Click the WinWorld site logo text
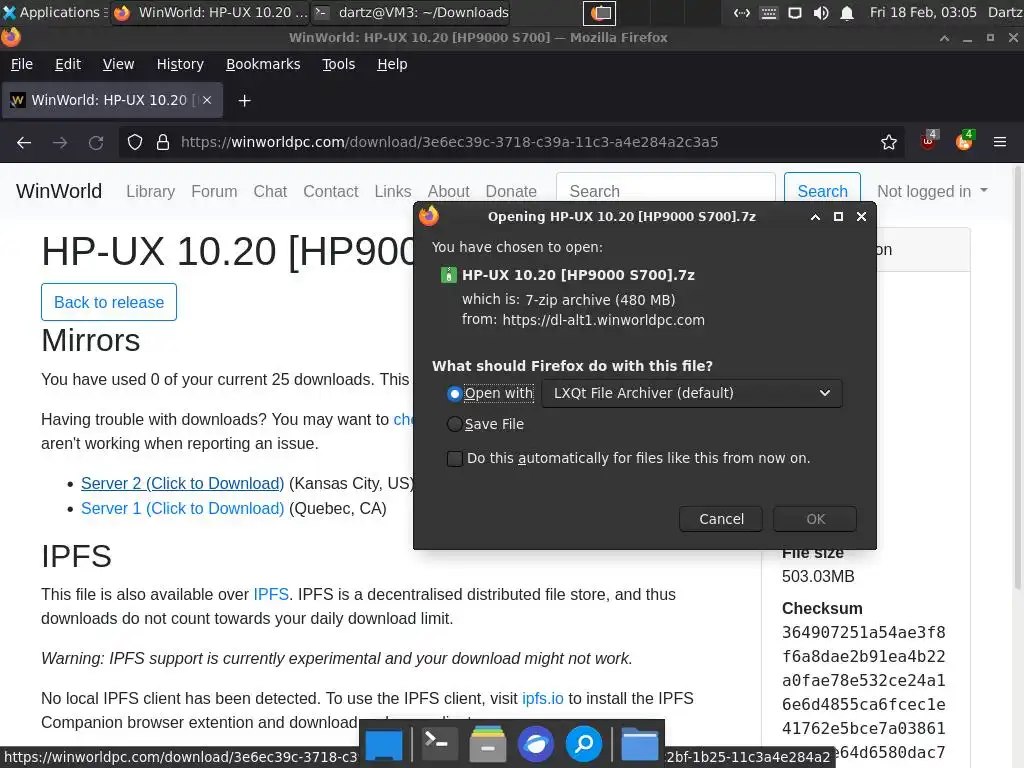The image size is (1024, 768). pyautogui.click(x=59, y=191)
